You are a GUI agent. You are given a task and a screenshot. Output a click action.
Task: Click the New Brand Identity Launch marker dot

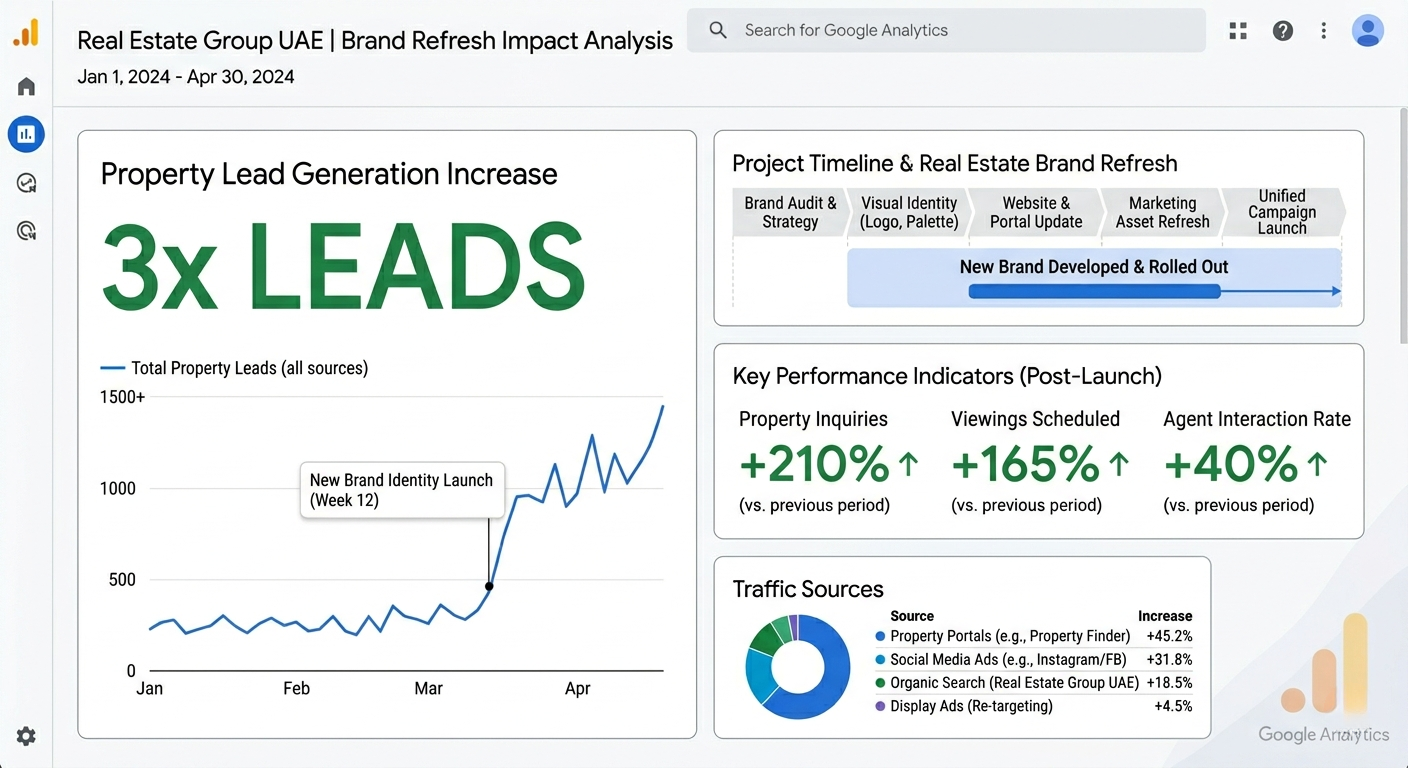pyautogui.click(x=489, y=586)
